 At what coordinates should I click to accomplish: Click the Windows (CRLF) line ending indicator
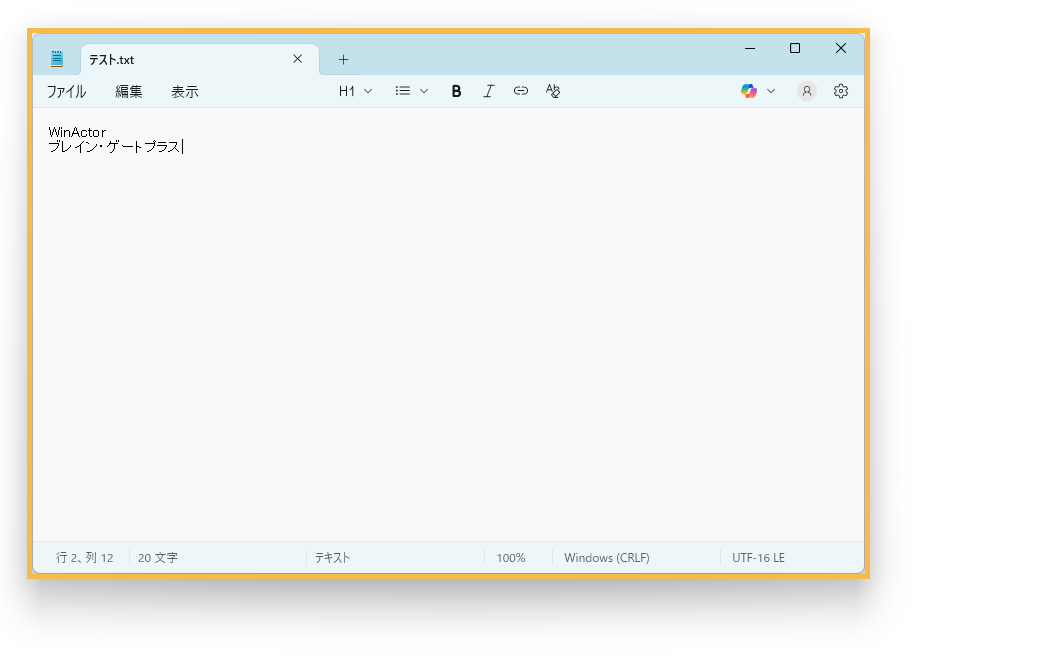pos(607,558)
